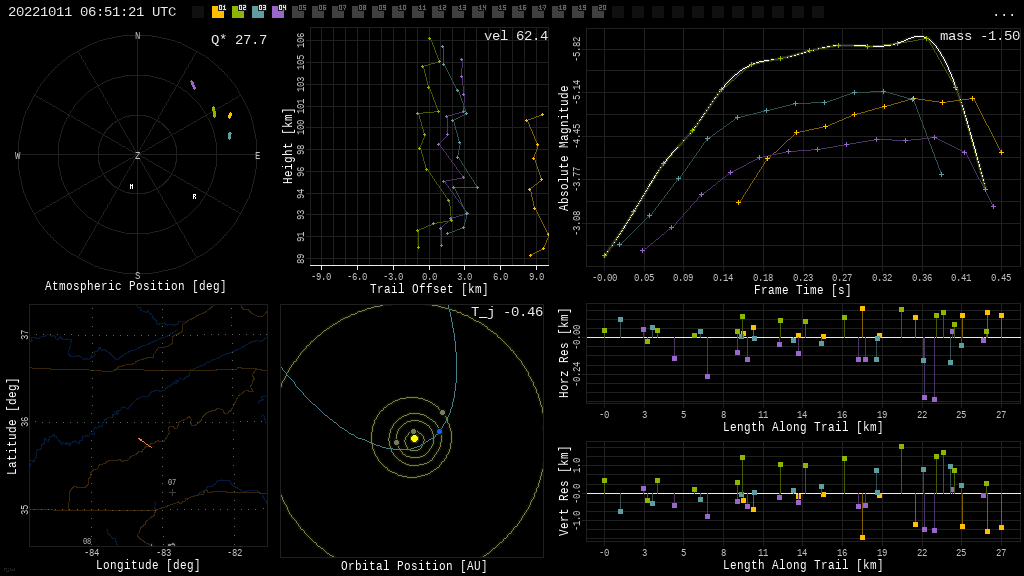Click the mass -1.50 label
The image size is (1024, 576).
[x=979, y=36]
